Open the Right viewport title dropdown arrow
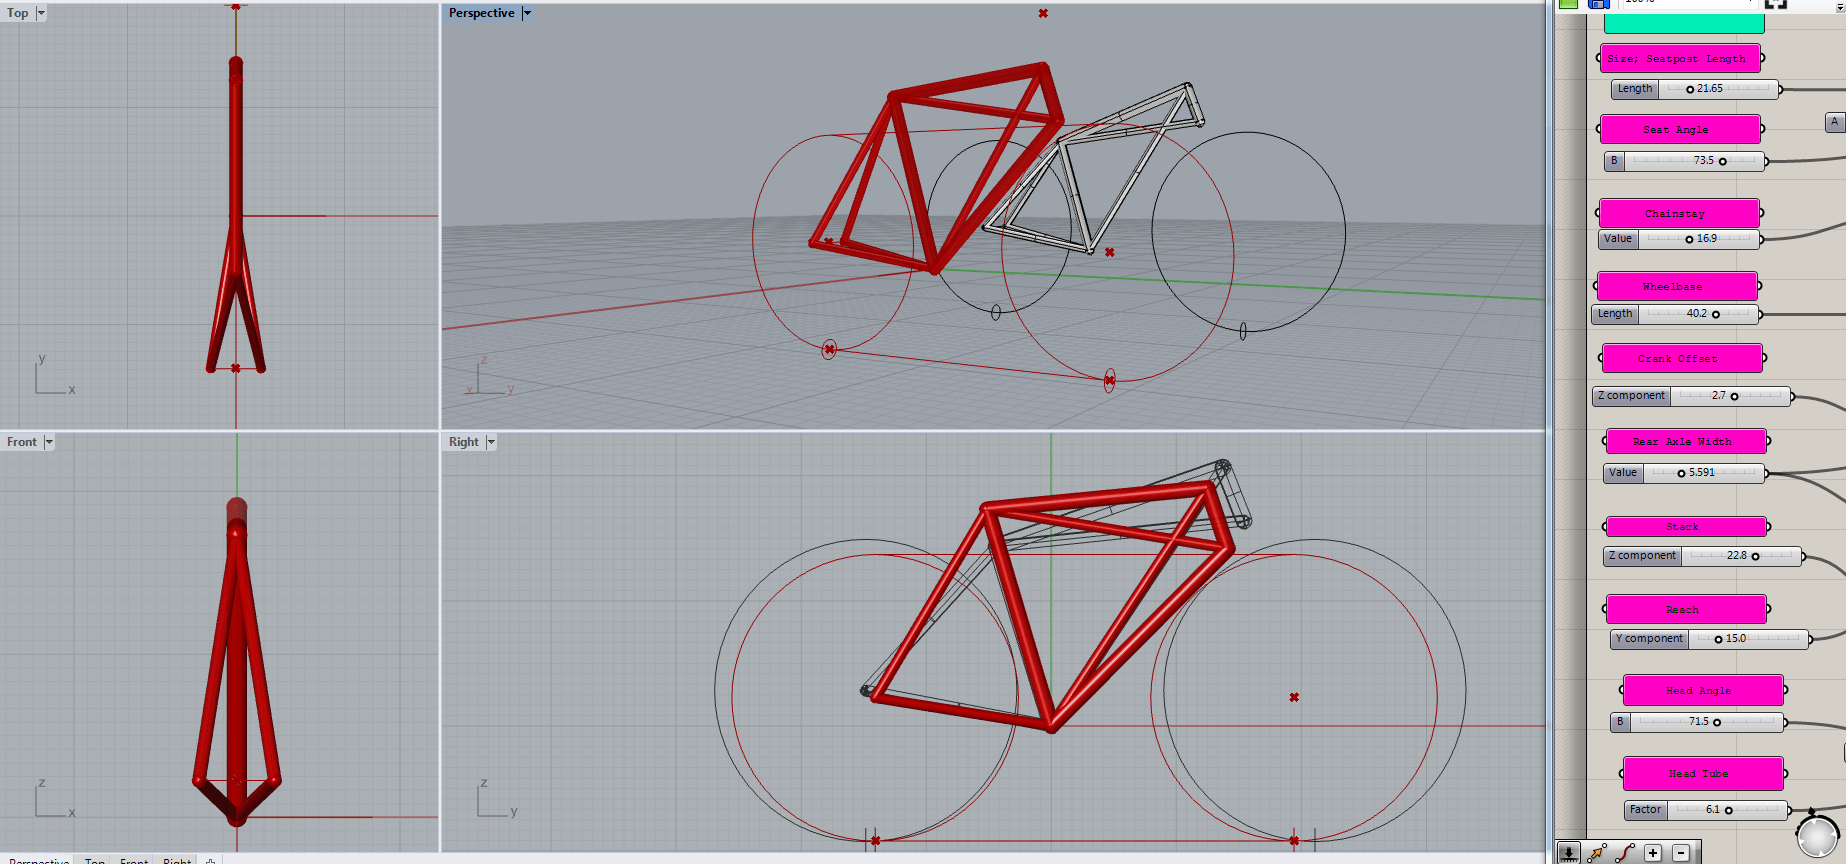The height and width of the screenshot is (864, 1846). point(491,442)
